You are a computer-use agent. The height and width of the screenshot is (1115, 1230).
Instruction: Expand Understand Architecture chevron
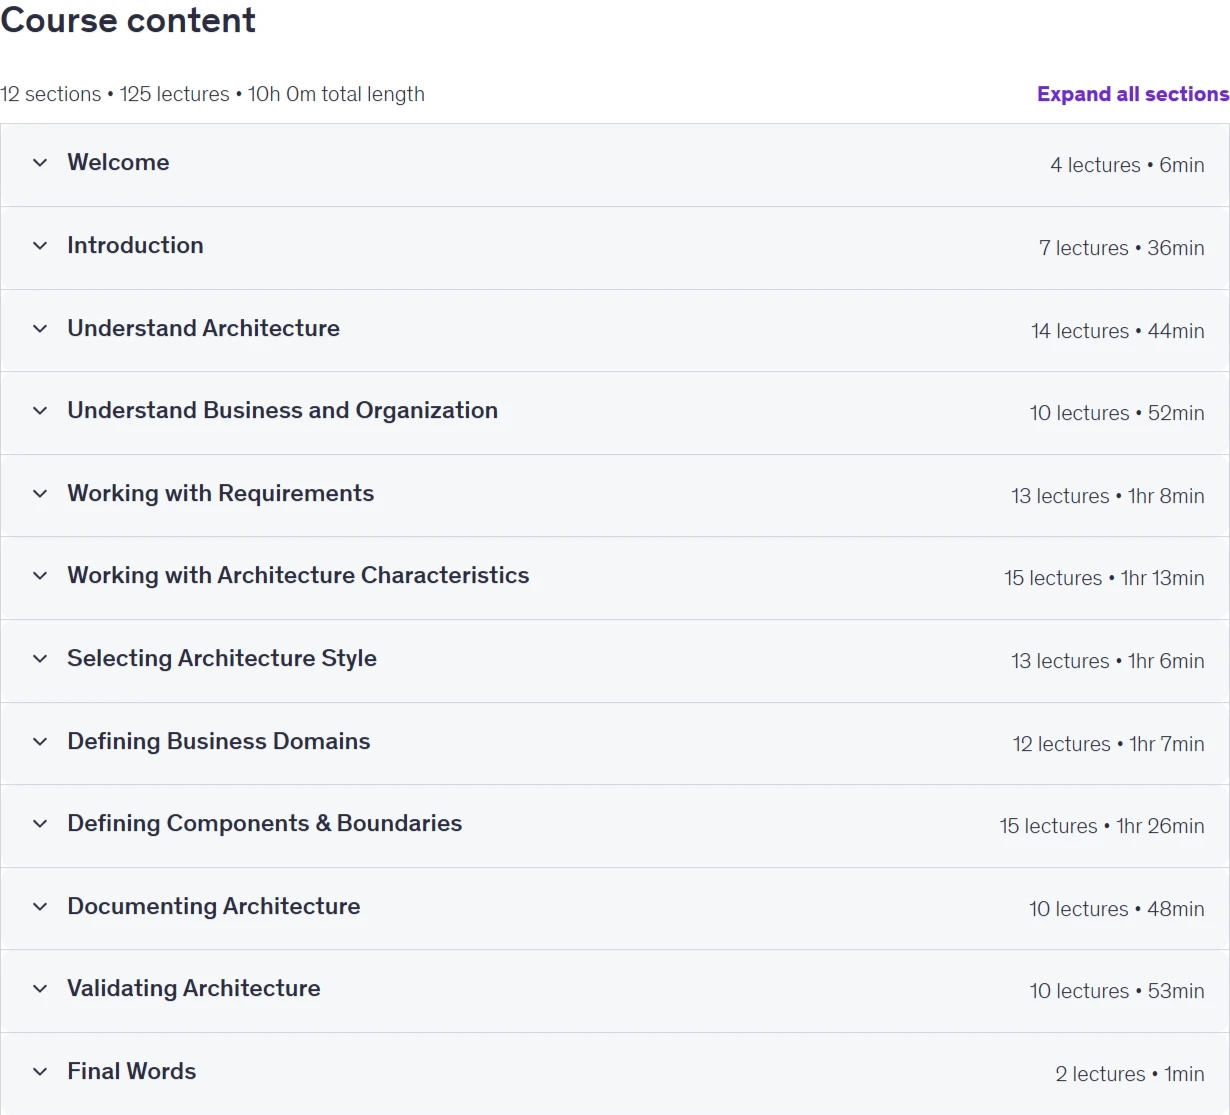[40, 328]
